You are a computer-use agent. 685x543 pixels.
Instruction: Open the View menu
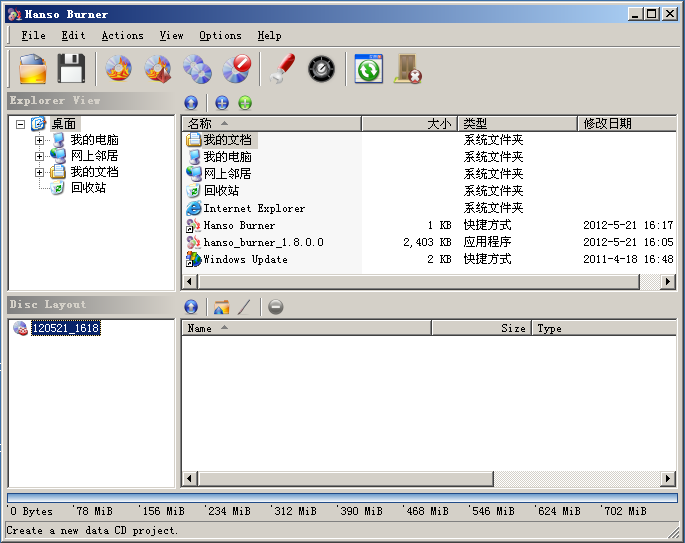coord(171,35)
